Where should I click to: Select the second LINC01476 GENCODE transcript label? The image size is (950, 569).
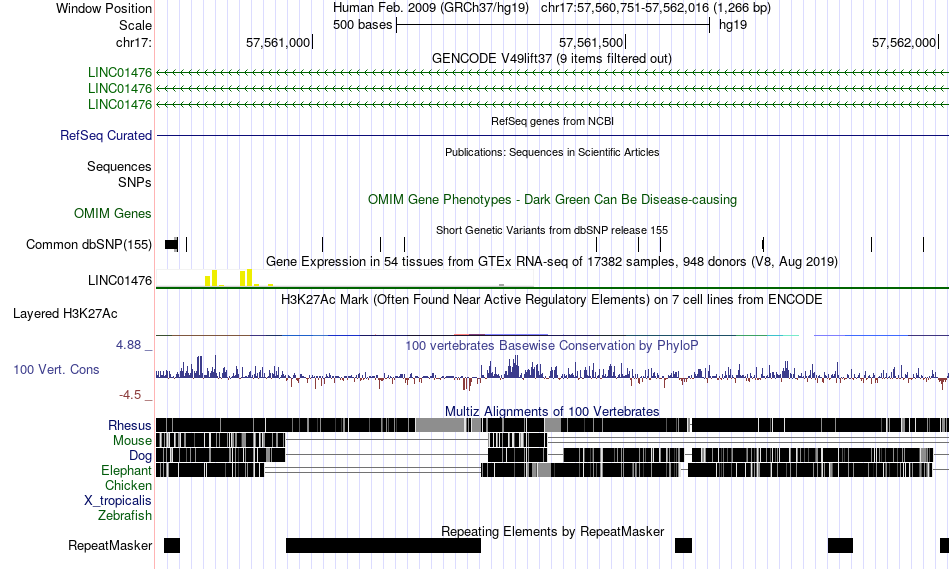[x=120, y=88]
